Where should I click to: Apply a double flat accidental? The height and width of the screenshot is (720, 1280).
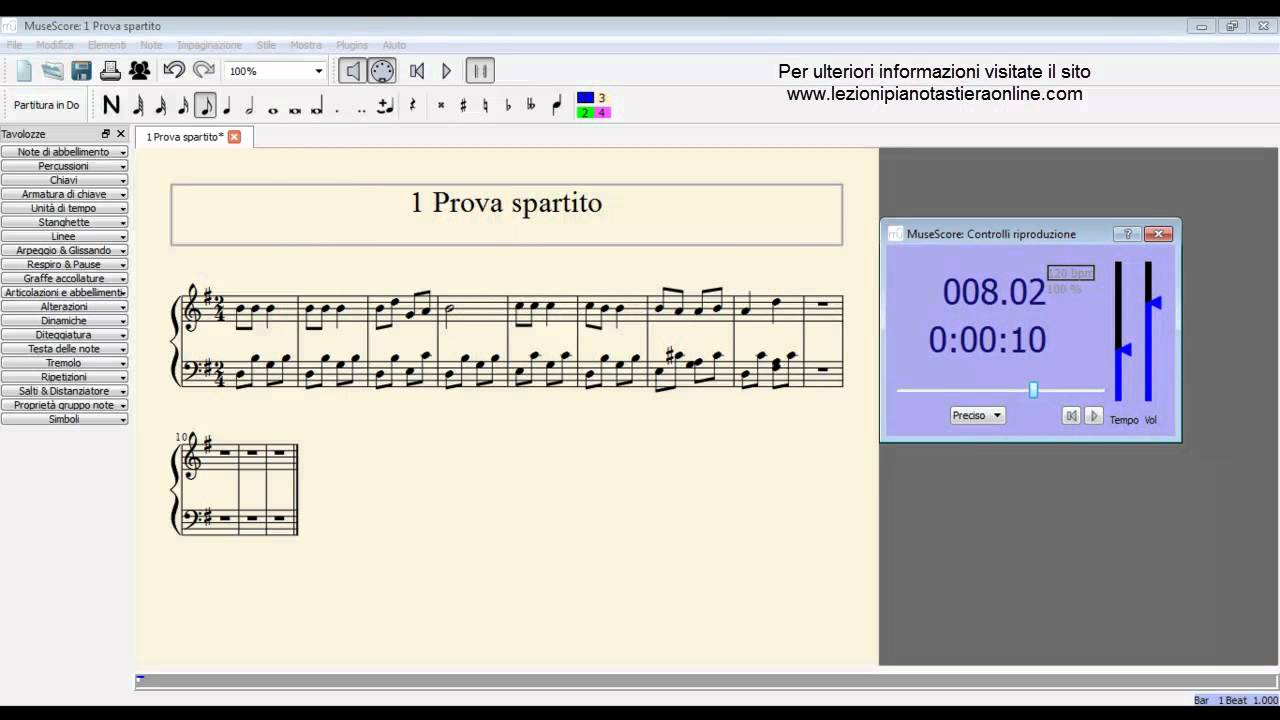click(530, 105)
